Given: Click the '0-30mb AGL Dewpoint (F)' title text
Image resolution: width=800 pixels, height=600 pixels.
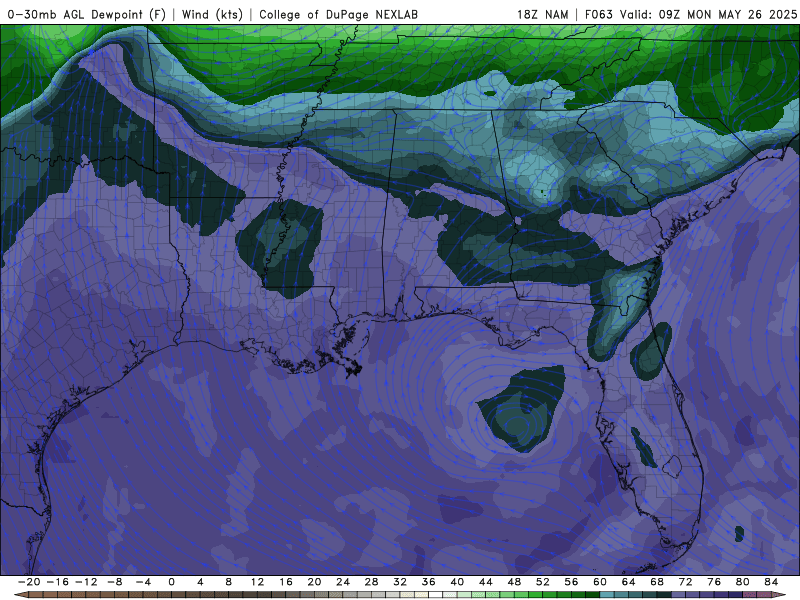Looking at the screenshot, I should pos(87,15).
